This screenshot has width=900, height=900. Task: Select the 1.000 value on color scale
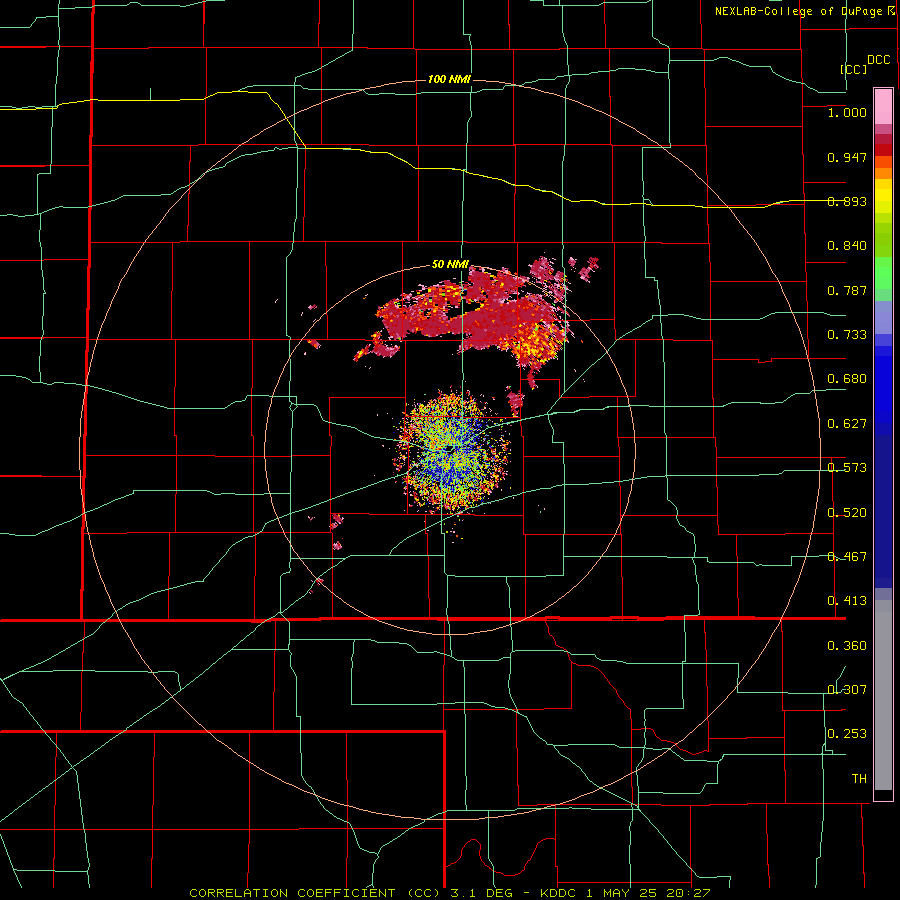[847, 112]
